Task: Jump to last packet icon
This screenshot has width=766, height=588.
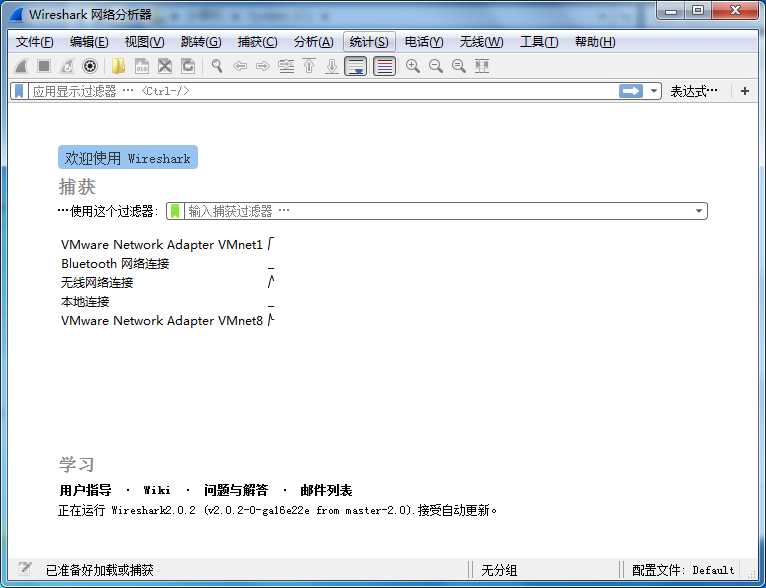Action: 332,66
